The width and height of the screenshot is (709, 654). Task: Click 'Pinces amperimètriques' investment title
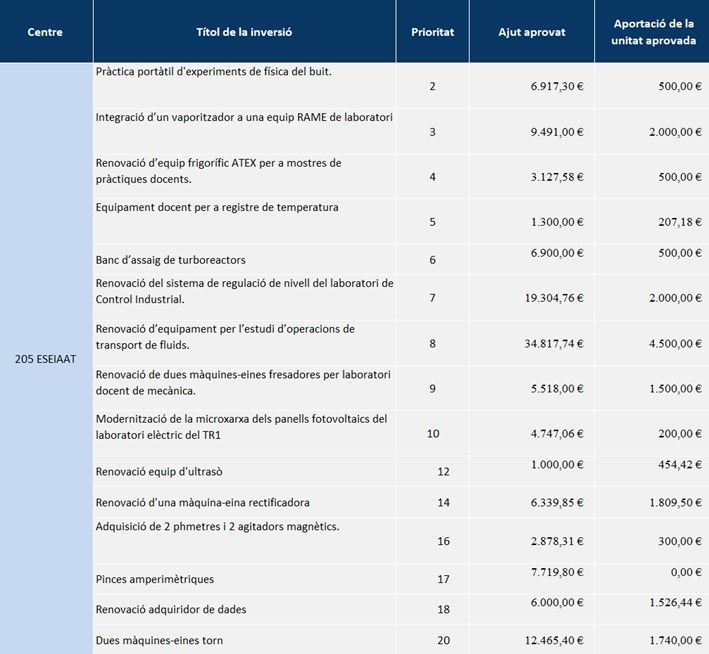pyautogui.click(x=155, y=579)
